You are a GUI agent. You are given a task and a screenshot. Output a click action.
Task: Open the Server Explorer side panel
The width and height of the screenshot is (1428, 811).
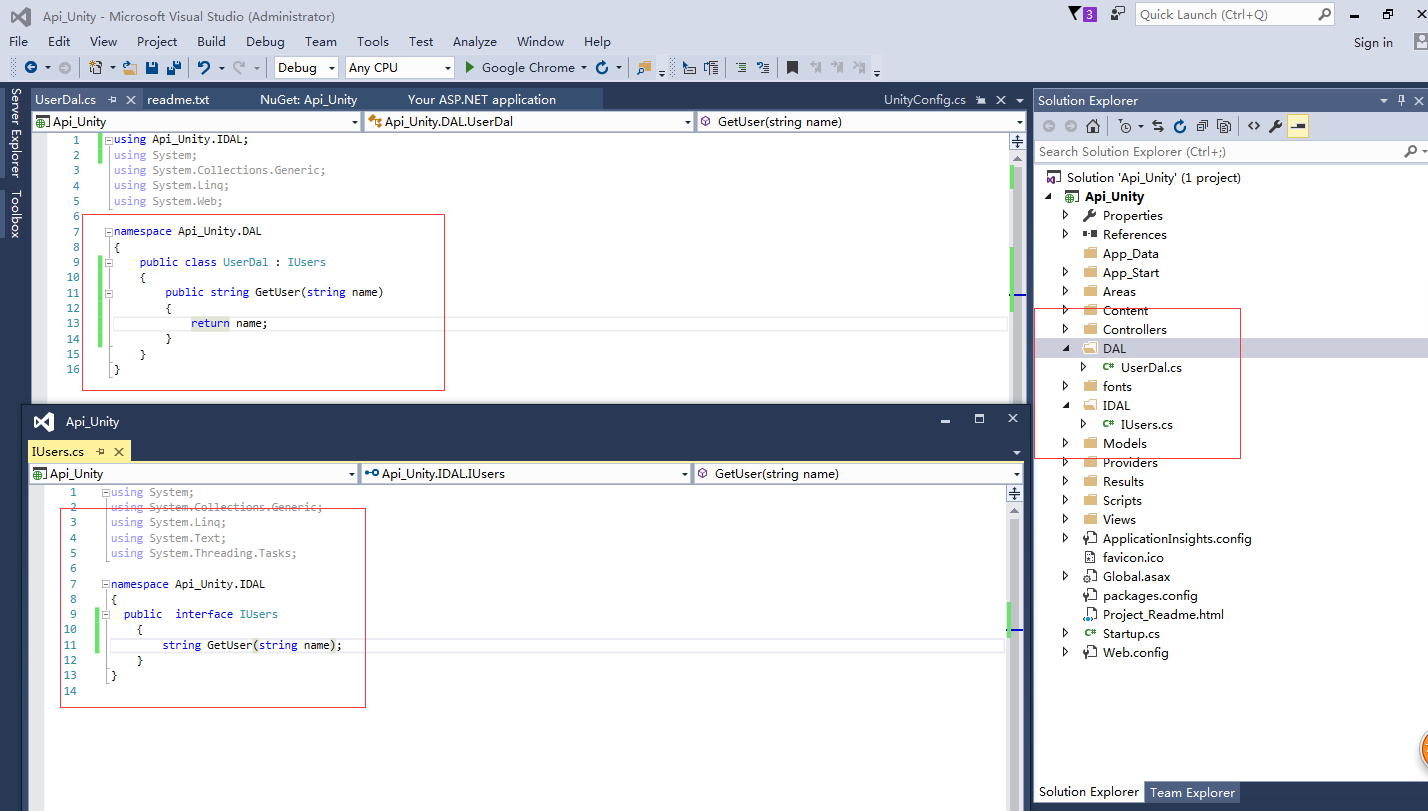point(15,134)
